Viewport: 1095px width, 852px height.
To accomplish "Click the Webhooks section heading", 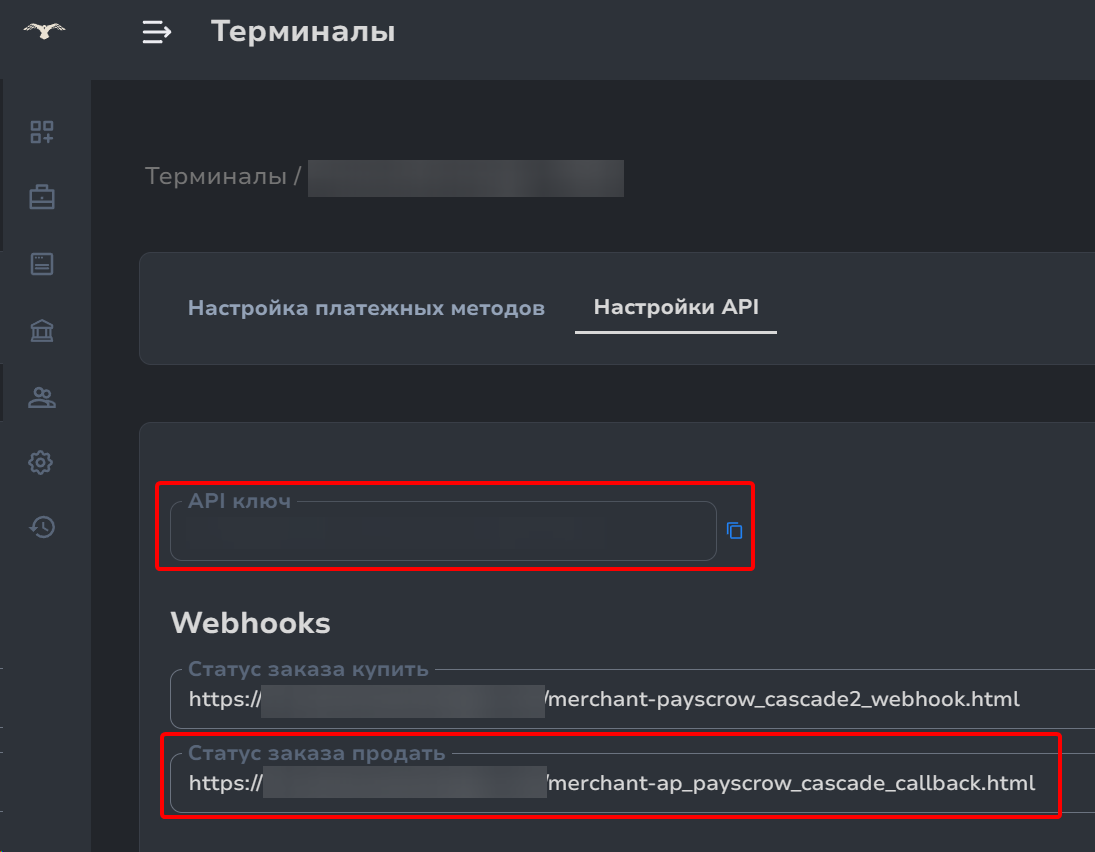I will point(250,623).
